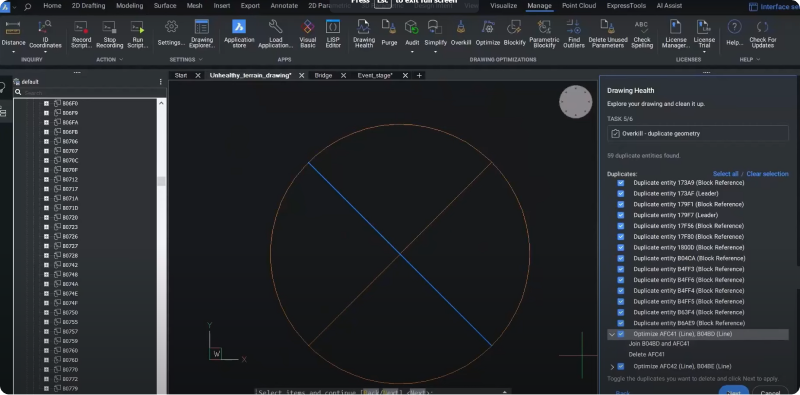Expand tree node B0712
800x395 pixels.
[x=46, y=180]
